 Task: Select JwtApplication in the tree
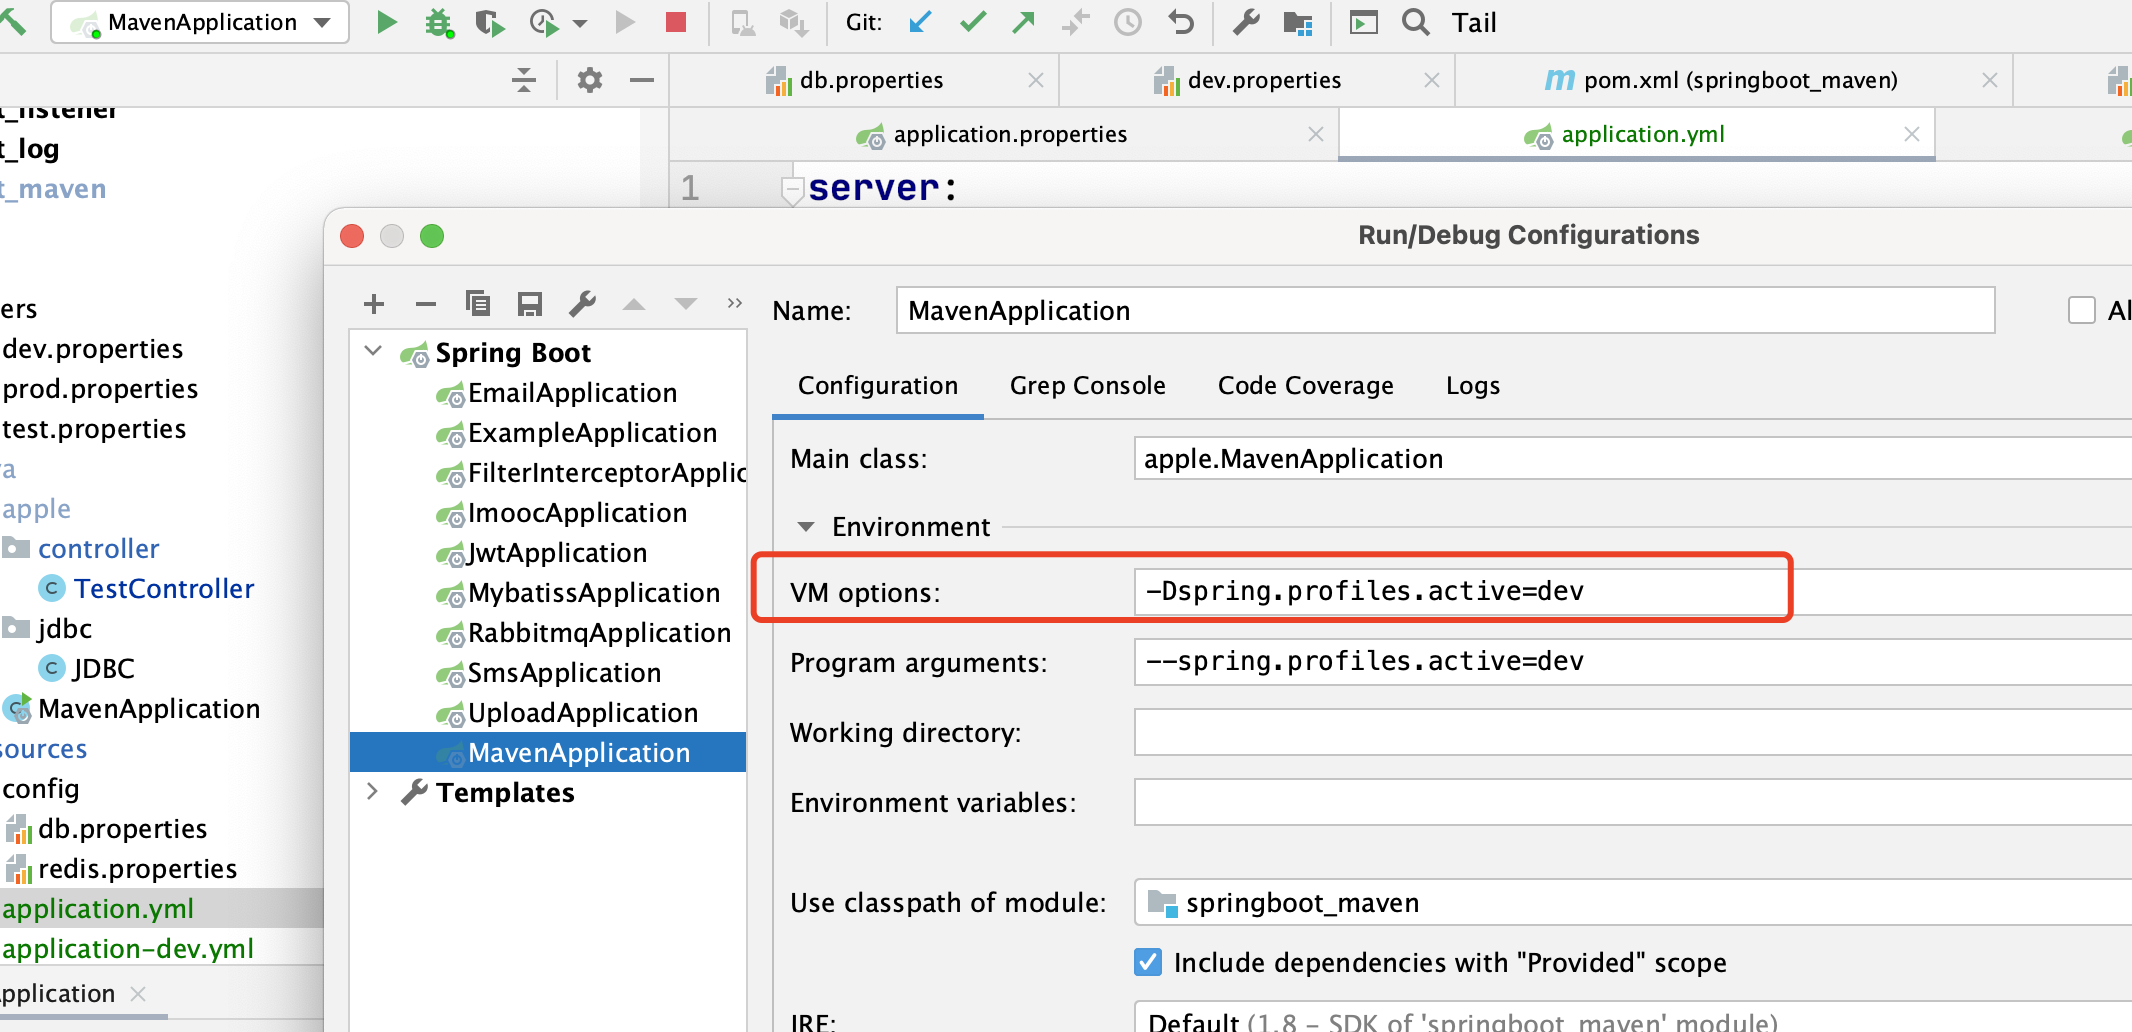point(556,553)
